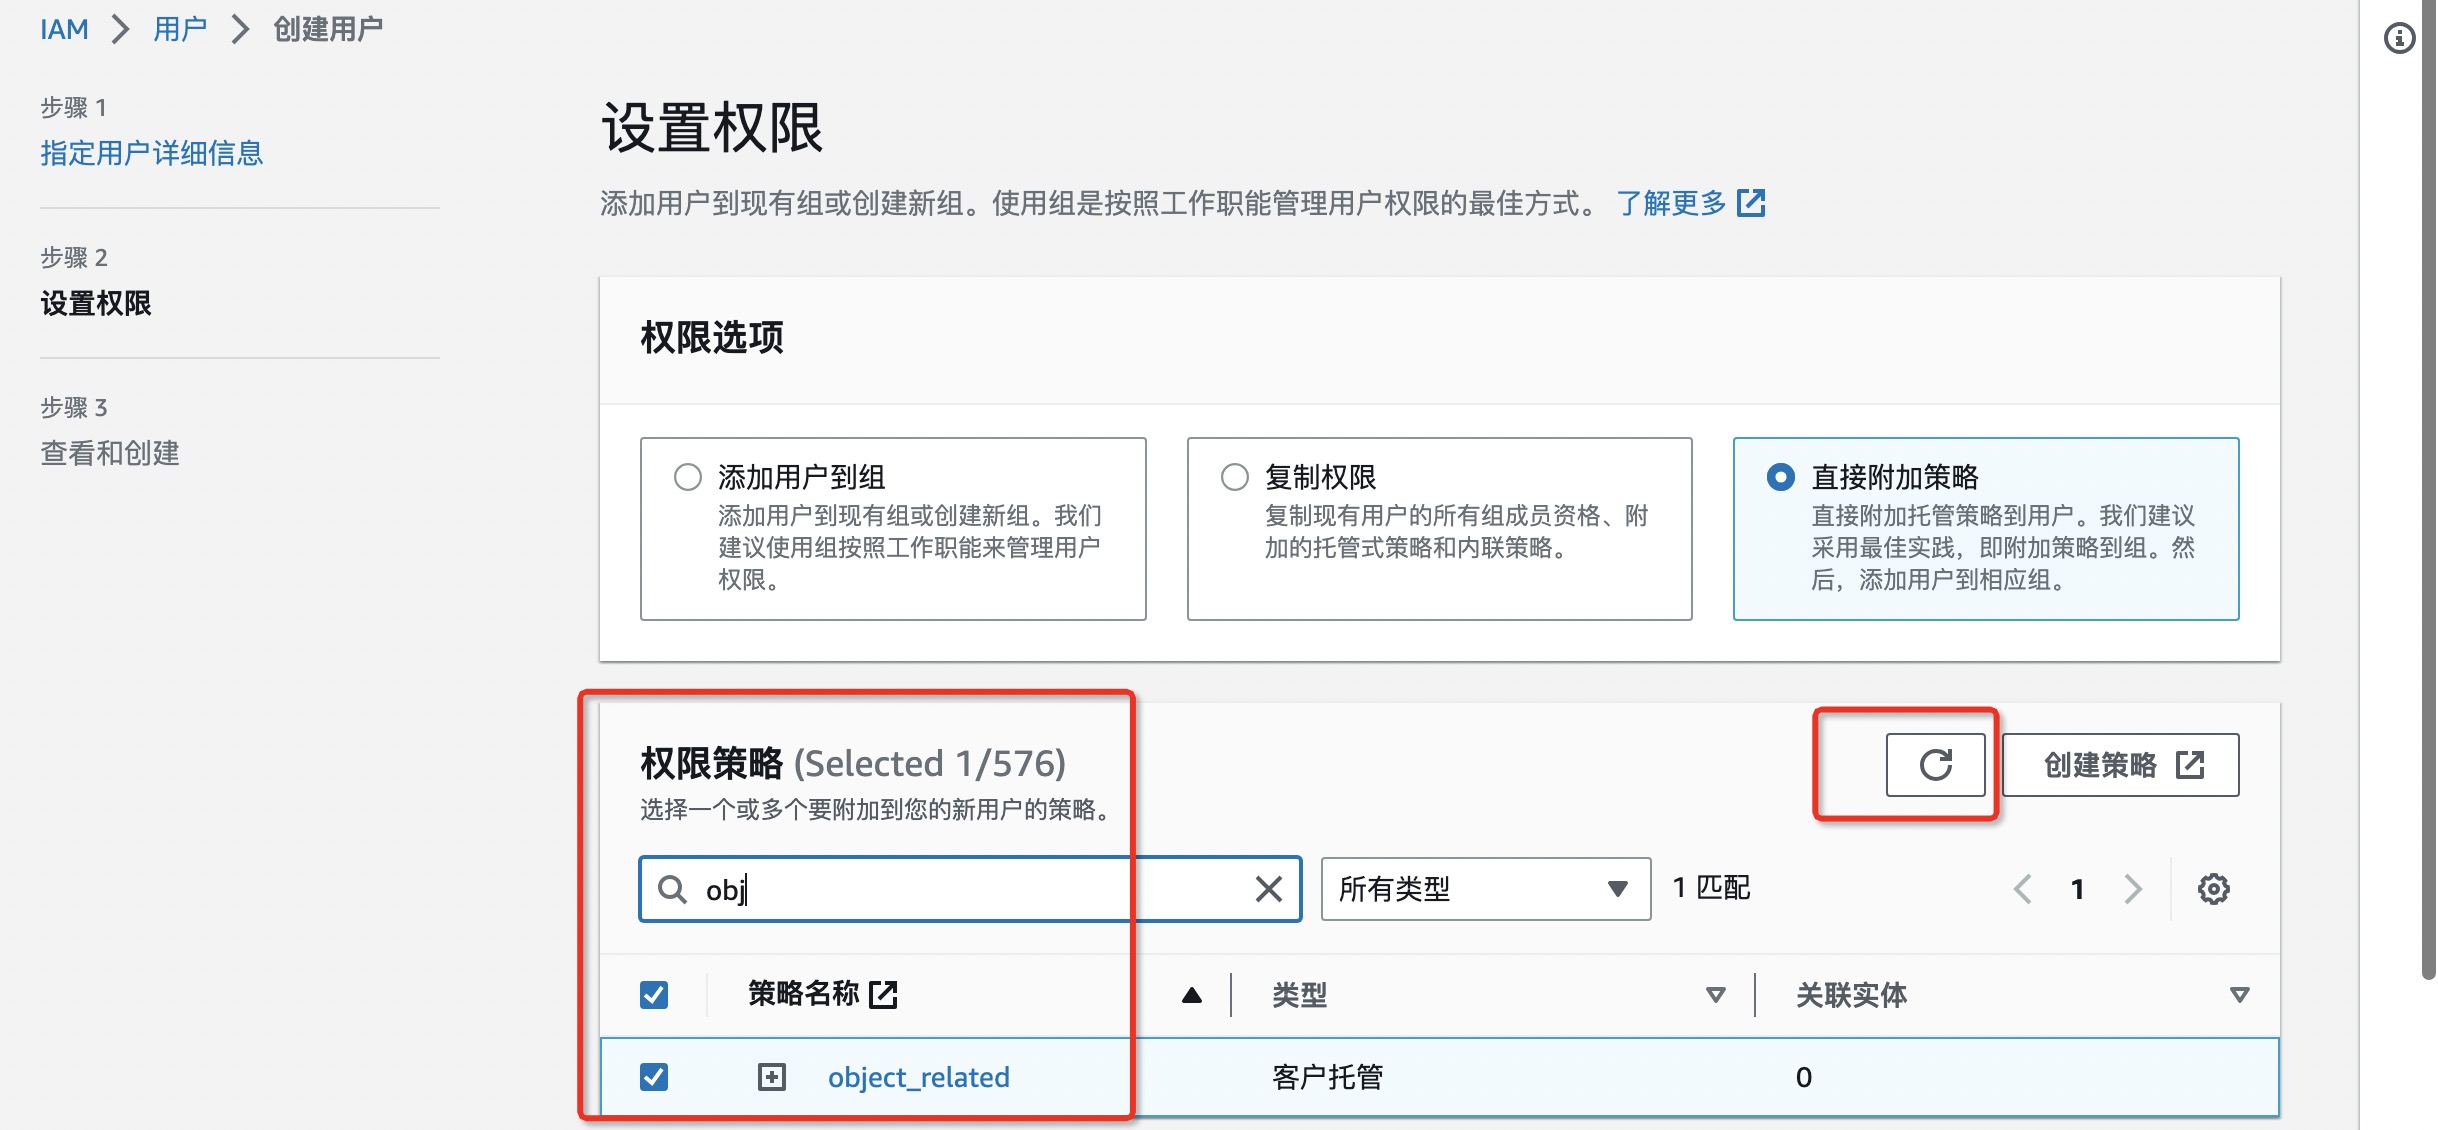Open the object_related policy link
2438x1130 pixels.
[918, 1077]
